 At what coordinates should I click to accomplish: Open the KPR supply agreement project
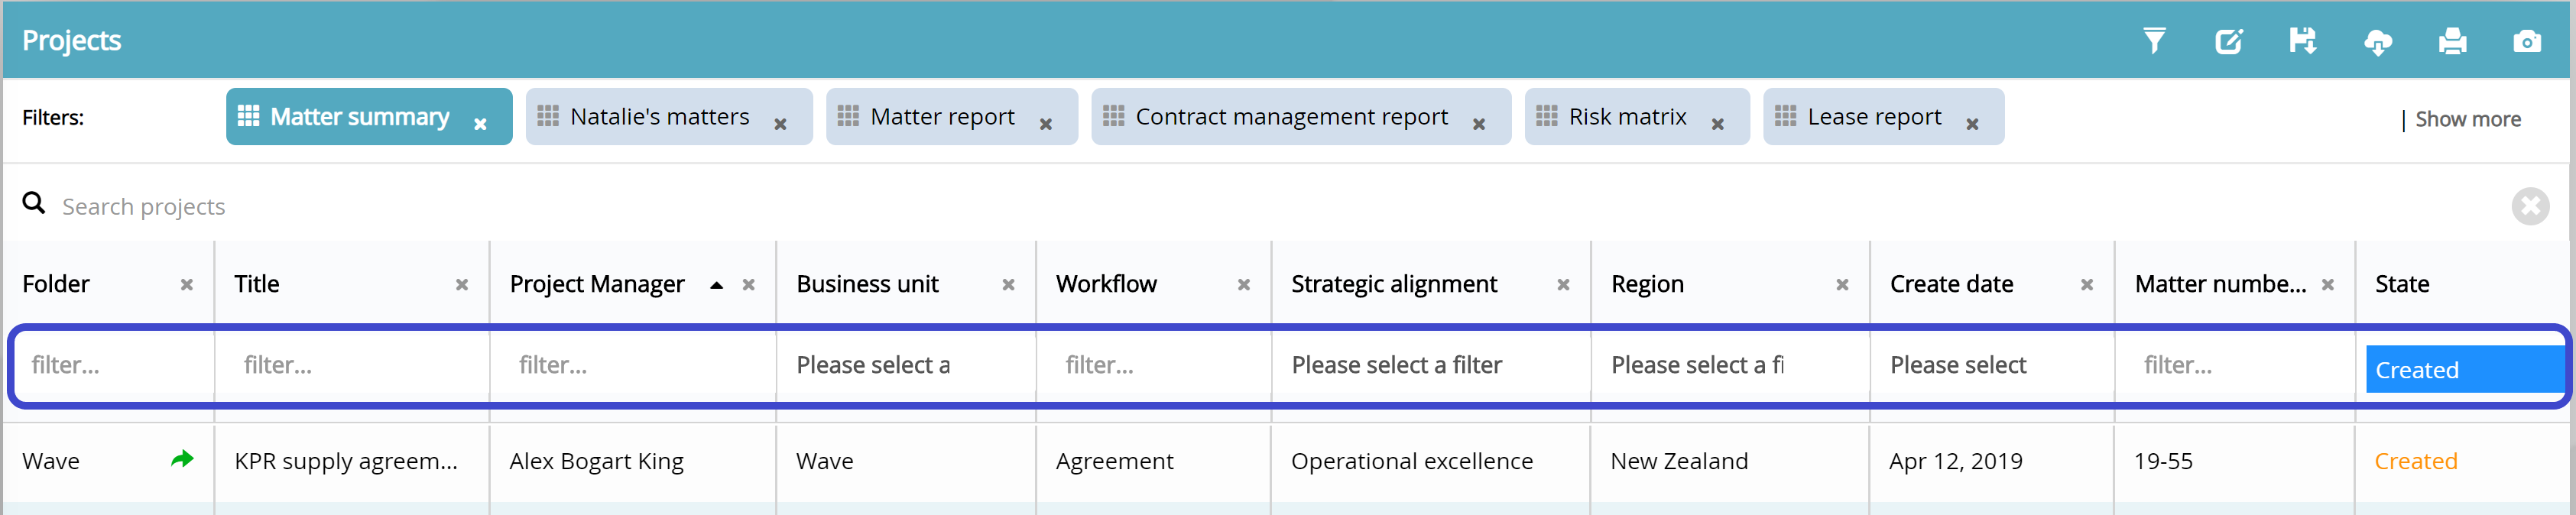pyautogui.click(x=345, y=461)
